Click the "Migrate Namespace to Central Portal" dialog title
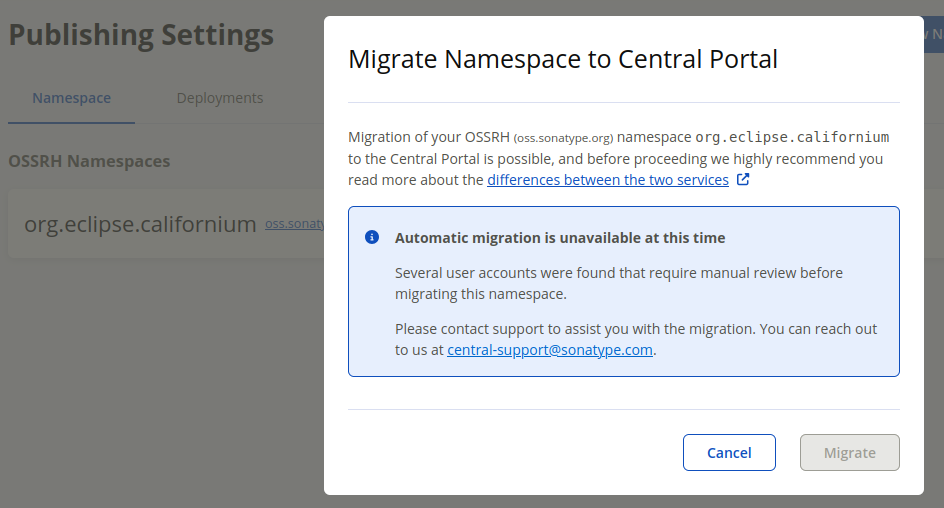The width and height of the screenshot is (944, 508). 562,59
